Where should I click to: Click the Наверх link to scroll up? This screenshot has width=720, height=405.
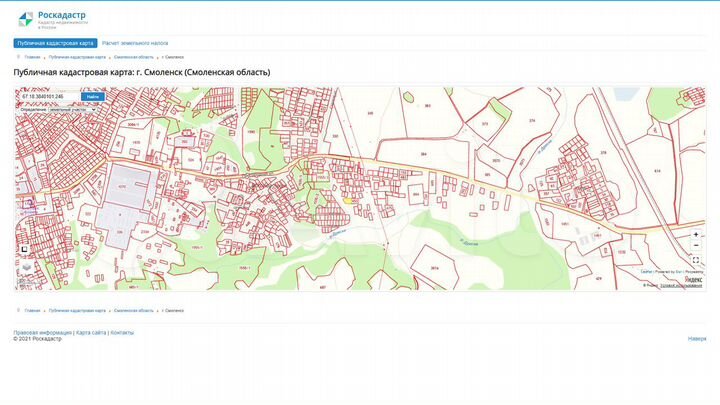pyautogui.click(x=696, y=339)
